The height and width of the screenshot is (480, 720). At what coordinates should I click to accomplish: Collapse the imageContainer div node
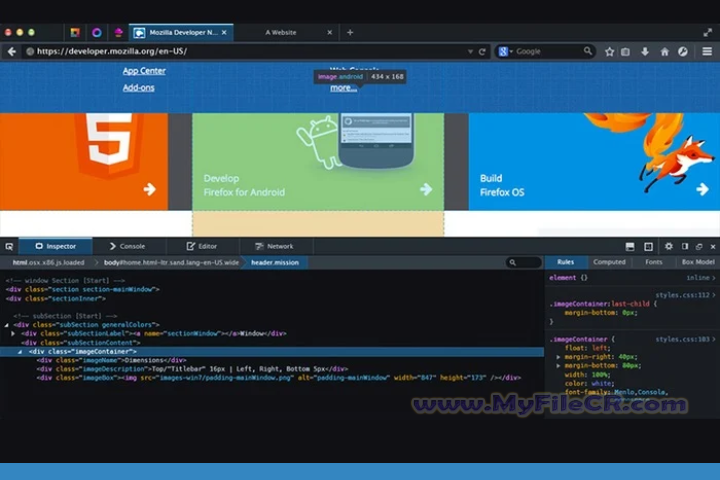pyautogui.click(x=20, y=352)
